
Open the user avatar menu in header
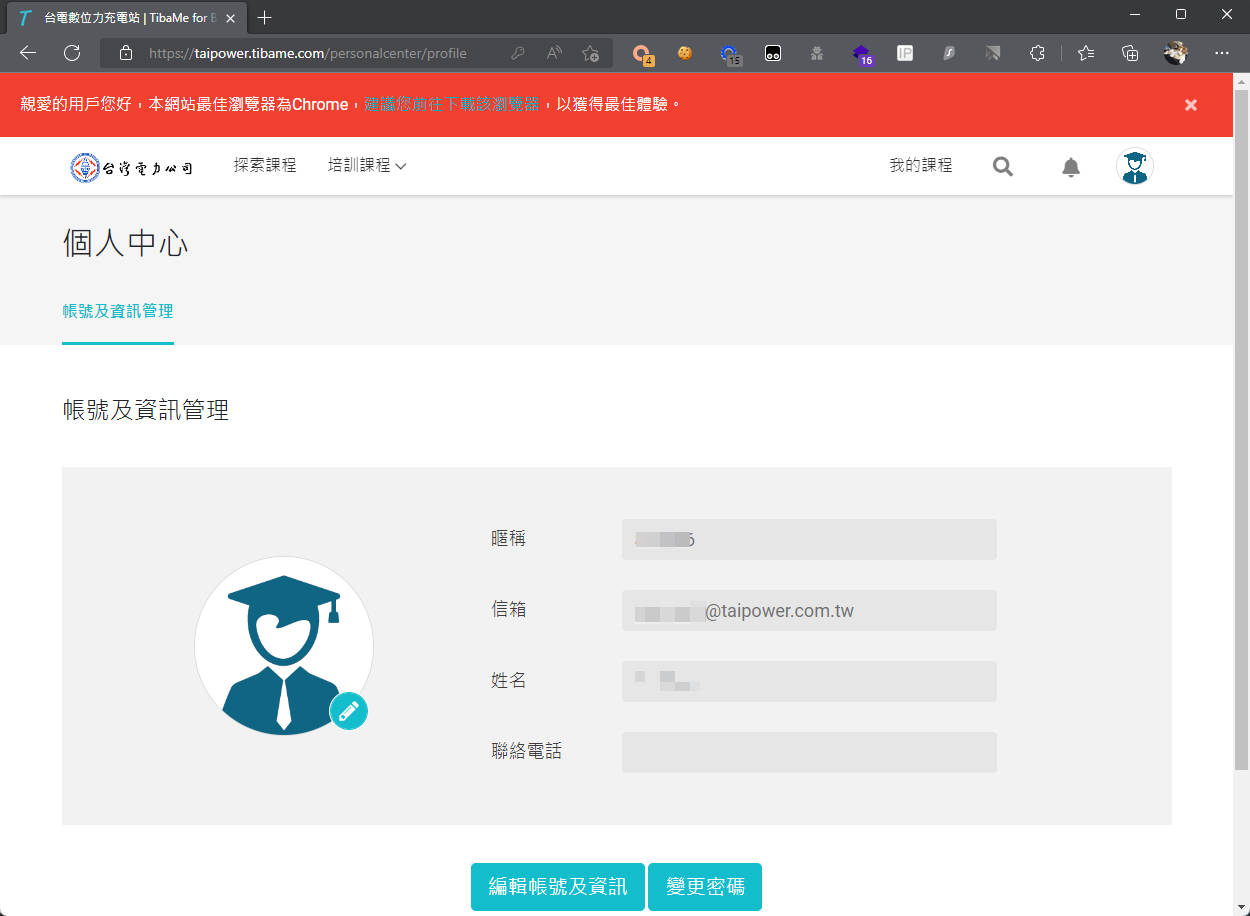click(x=1135, y=167)
